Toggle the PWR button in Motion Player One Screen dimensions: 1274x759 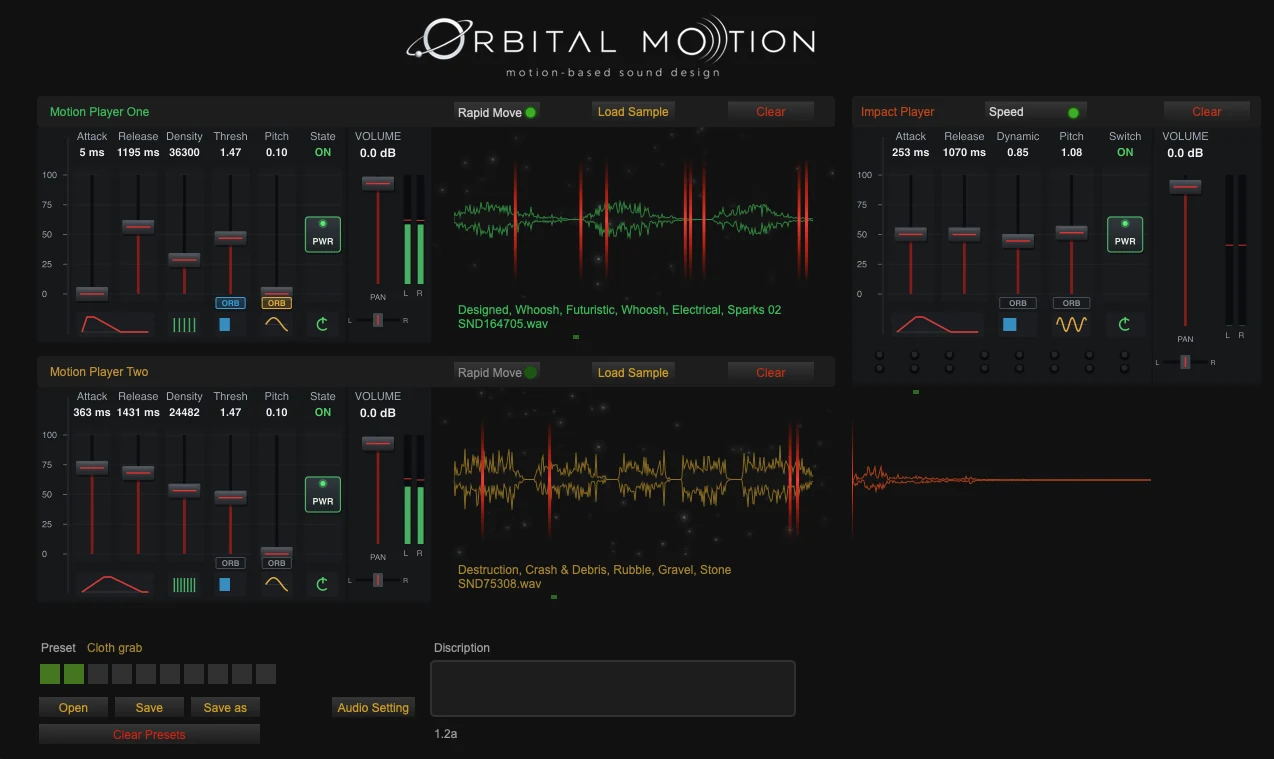click(323, 234)
